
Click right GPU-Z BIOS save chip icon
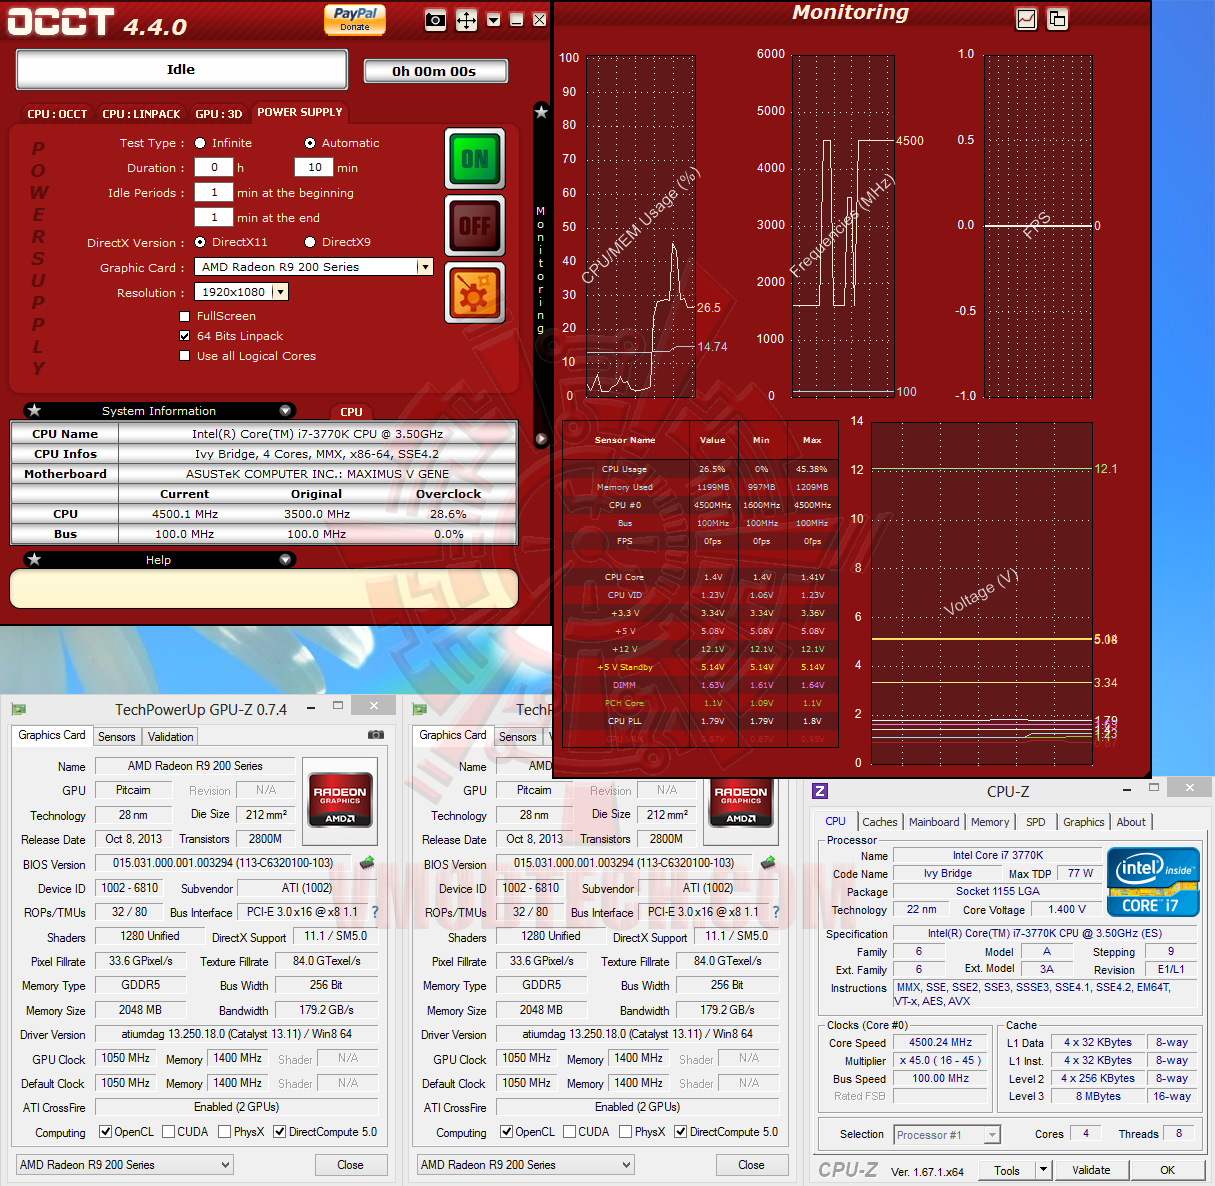768,863
